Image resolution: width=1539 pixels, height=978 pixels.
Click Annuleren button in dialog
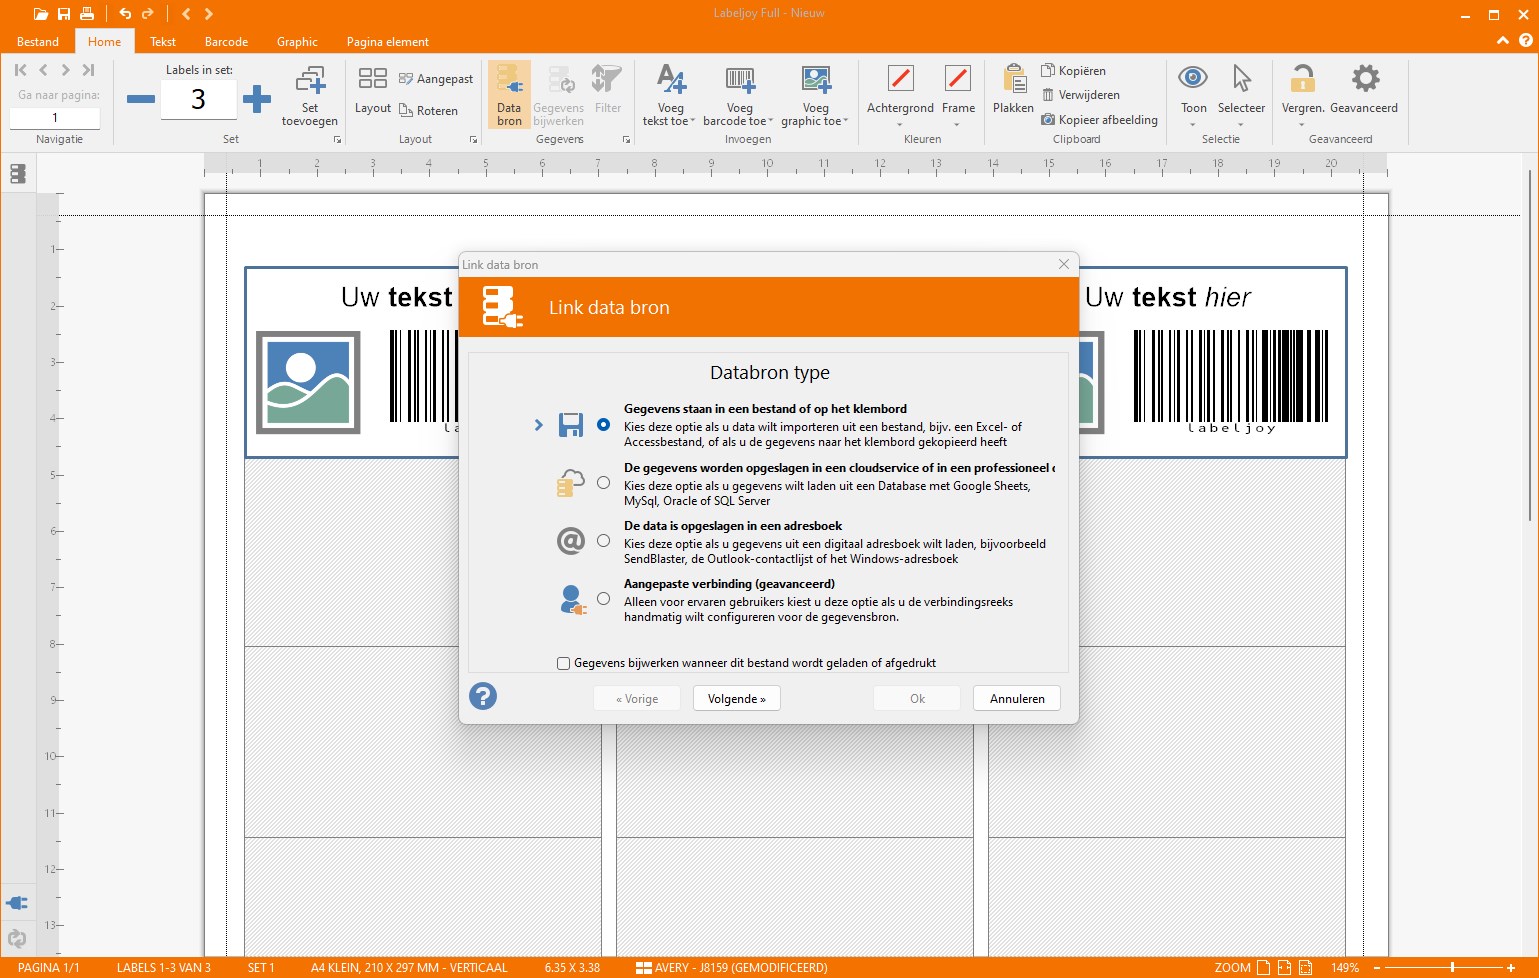pos(1017,699)
